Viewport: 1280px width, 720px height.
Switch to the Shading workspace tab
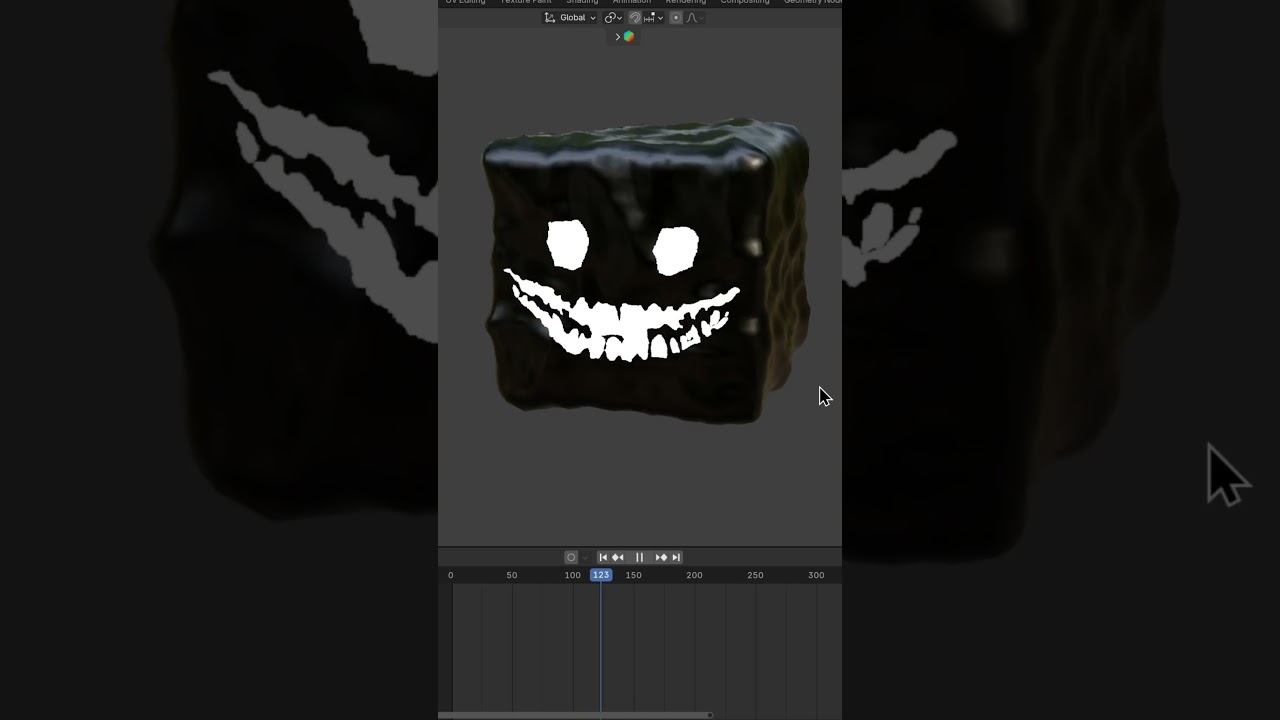[582, 2]
